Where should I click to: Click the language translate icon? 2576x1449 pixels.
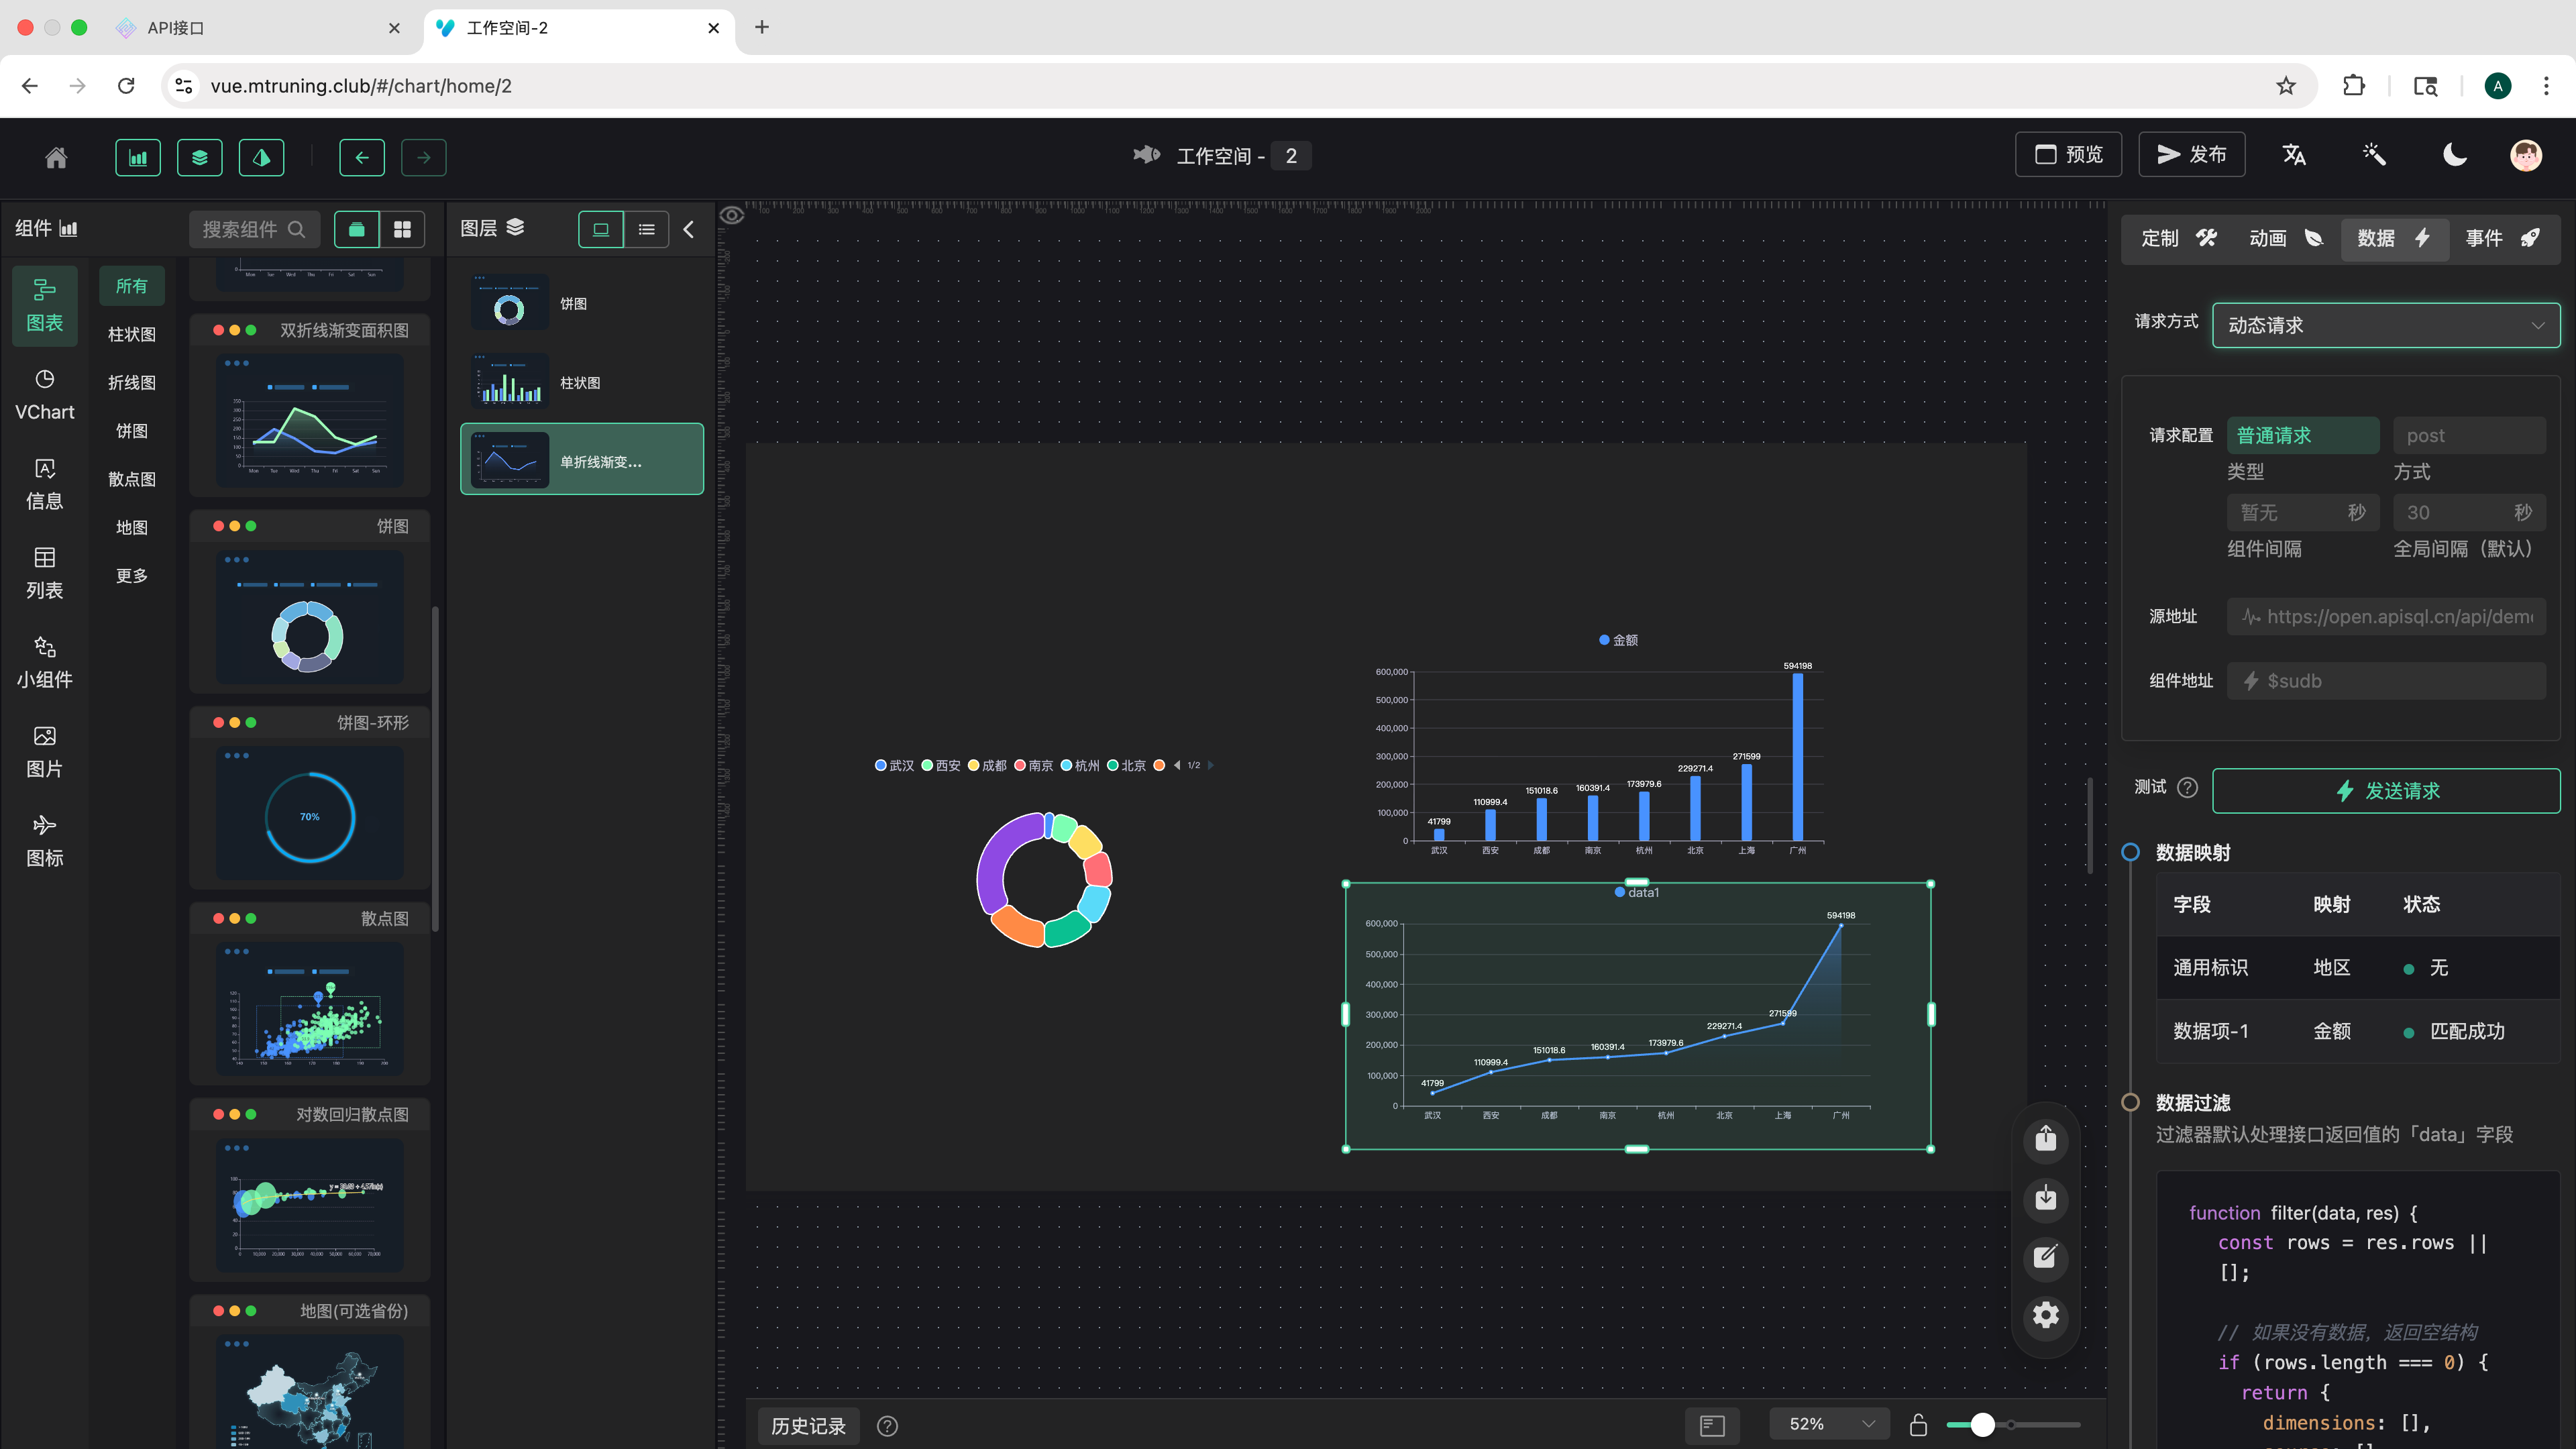coord(2294,155)
